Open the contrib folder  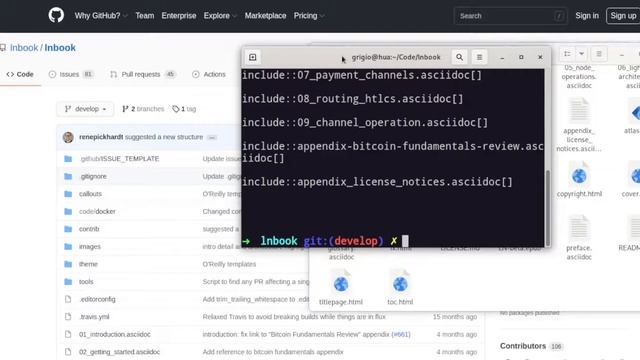(x=89, y=229)
